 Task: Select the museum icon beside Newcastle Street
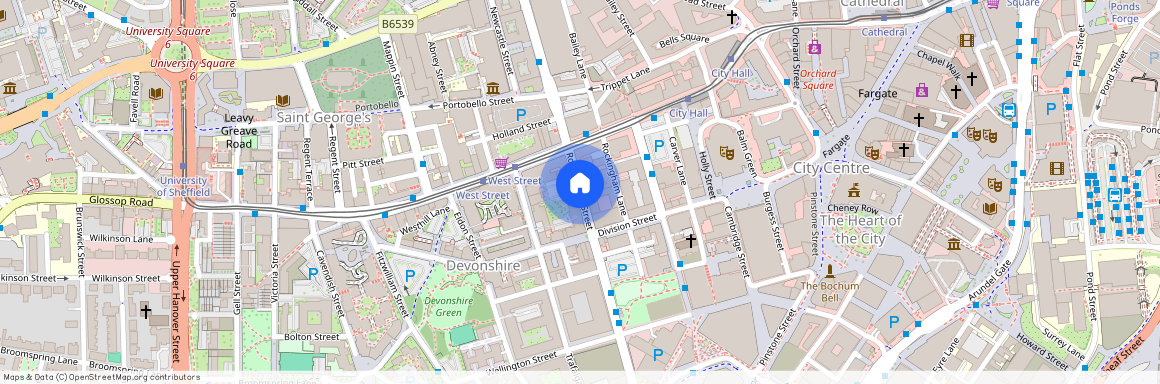tap(493, 88)
